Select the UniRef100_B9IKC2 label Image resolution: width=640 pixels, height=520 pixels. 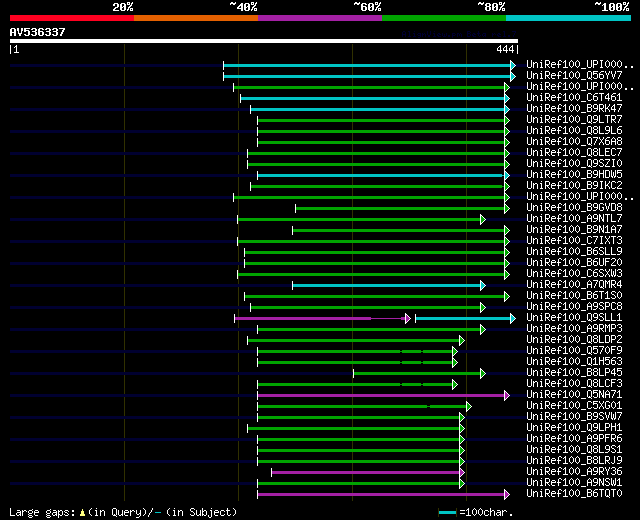tap(574, 186)
